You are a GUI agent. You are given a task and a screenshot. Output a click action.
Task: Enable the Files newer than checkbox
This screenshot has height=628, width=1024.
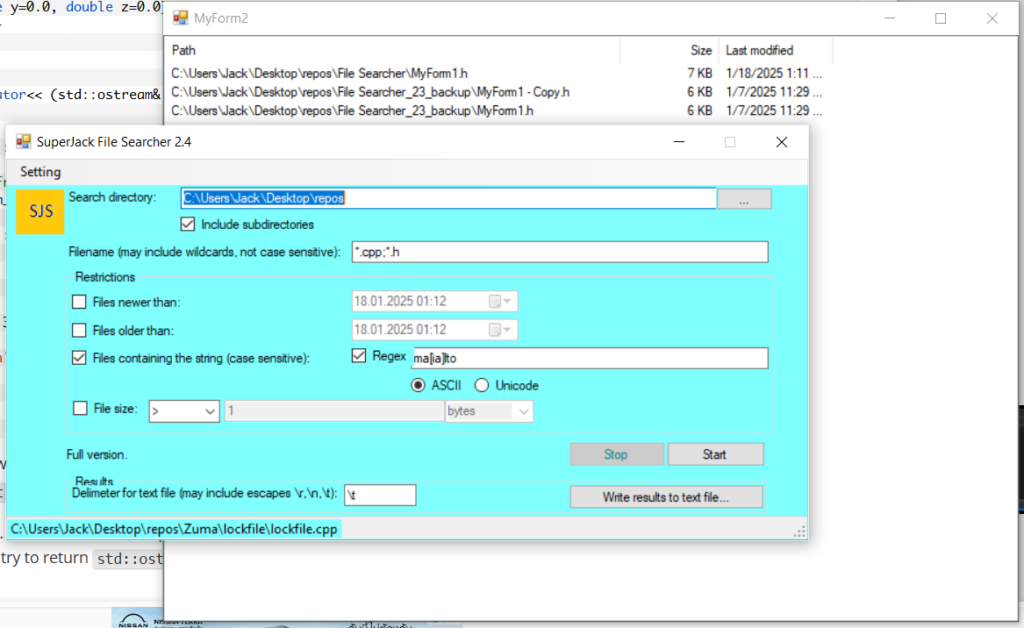(80, 301)
